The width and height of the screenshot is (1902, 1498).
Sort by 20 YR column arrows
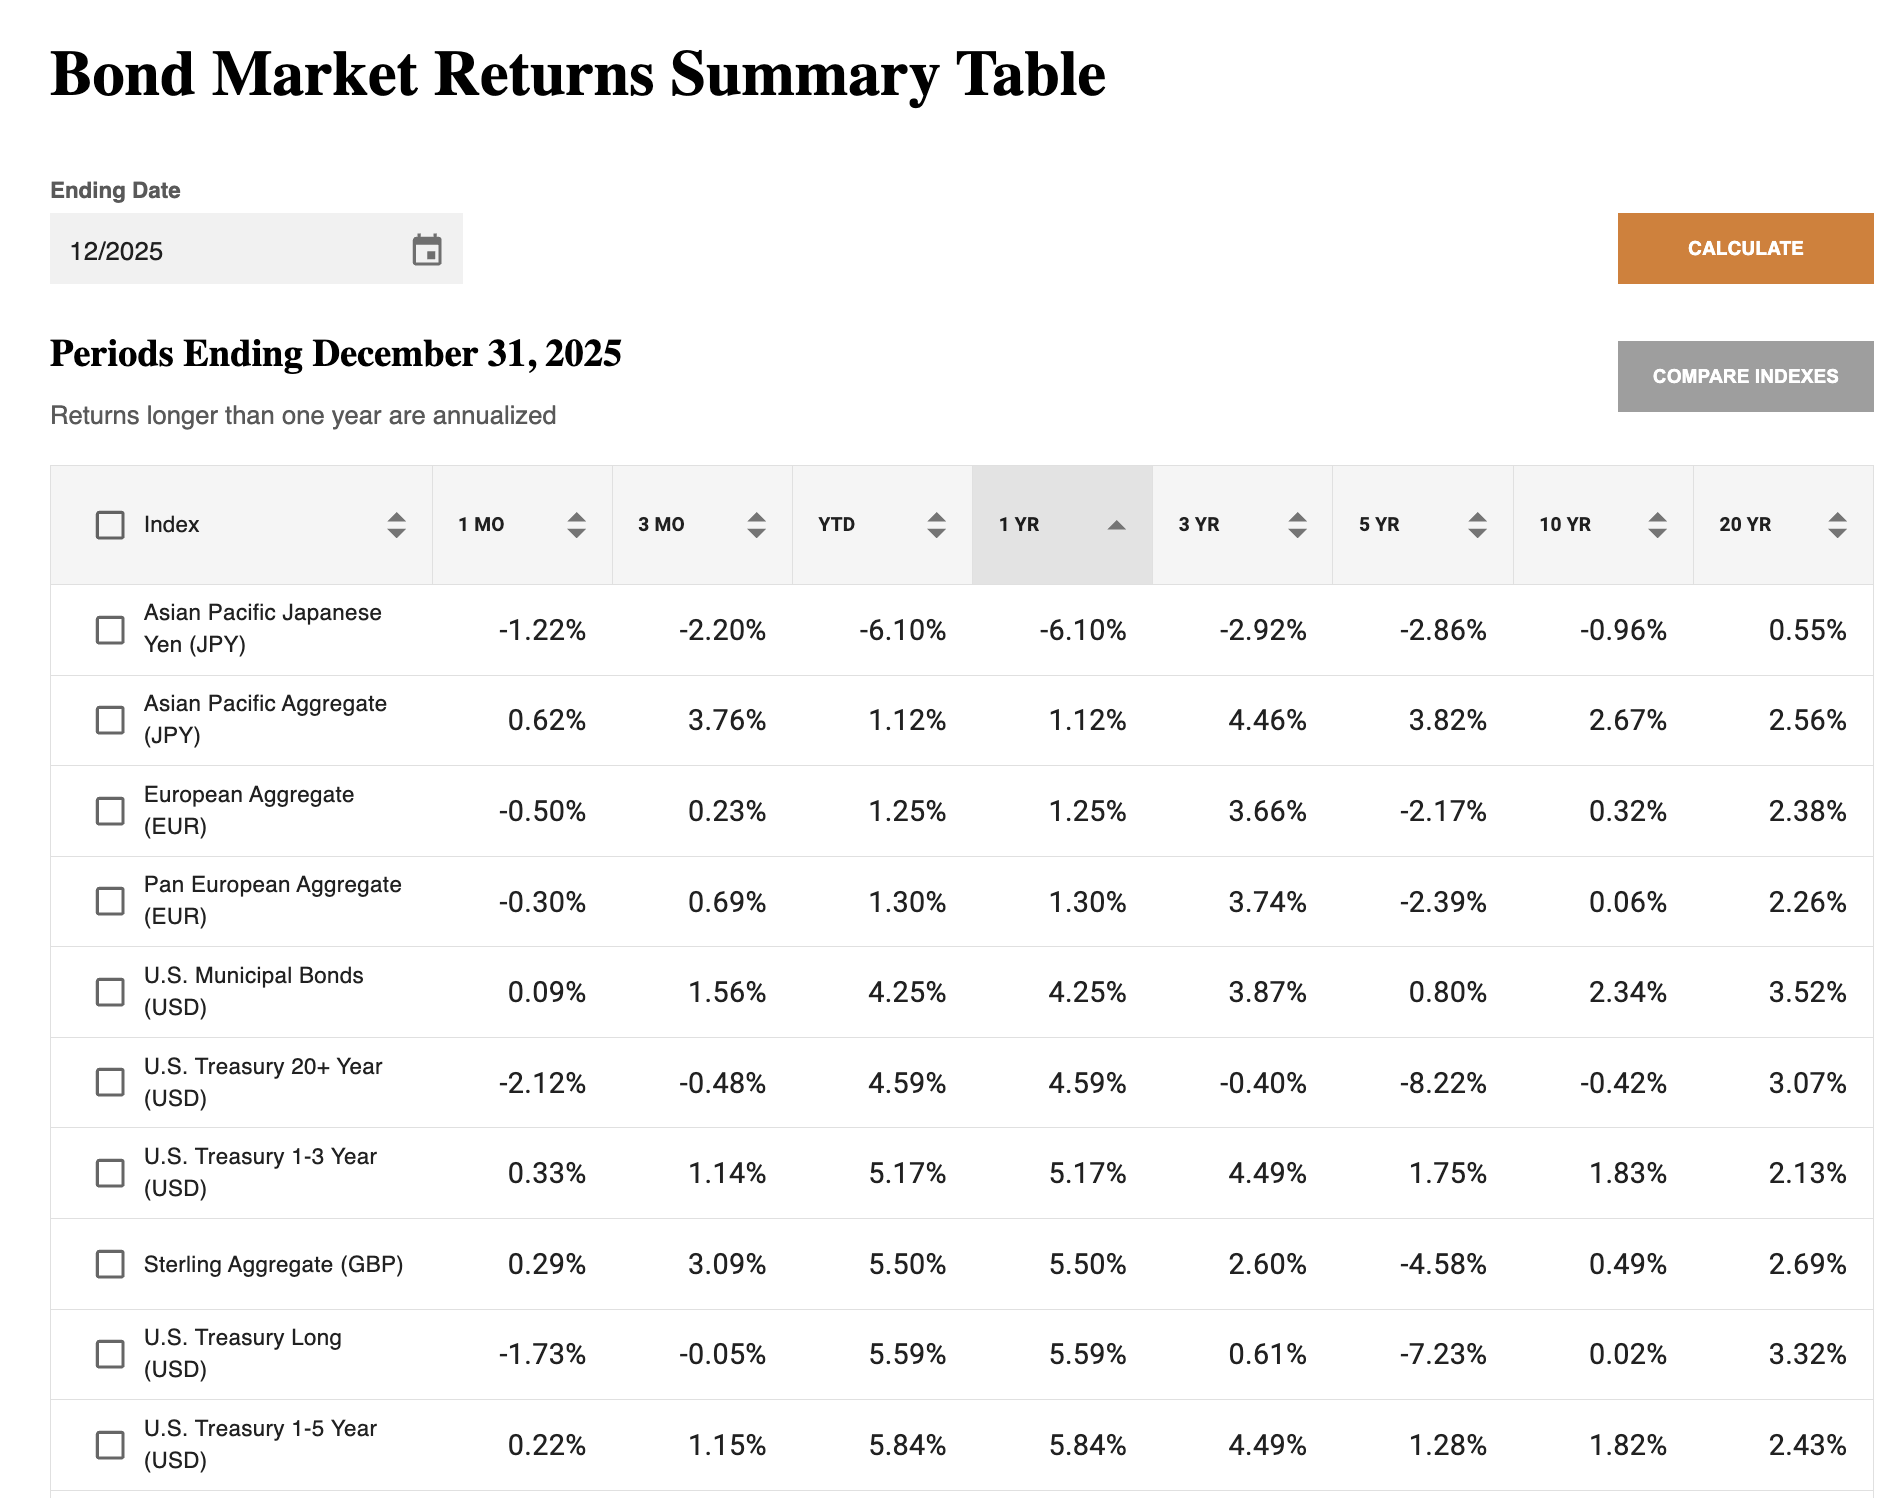tap(1837, 525)
